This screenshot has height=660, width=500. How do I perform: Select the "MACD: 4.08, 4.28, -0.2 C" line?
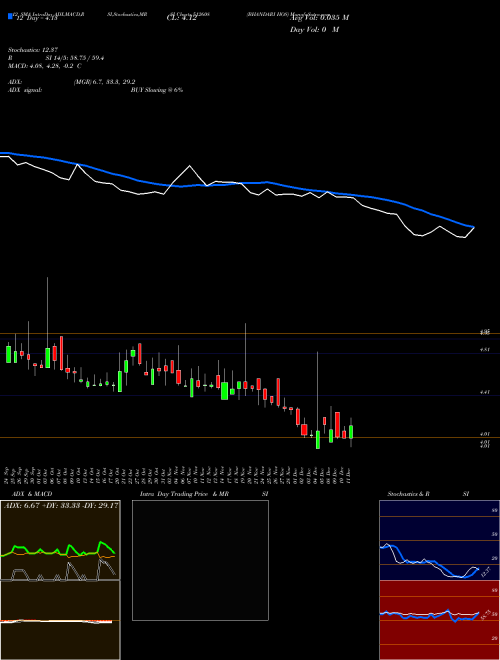[x=45, y=66]
